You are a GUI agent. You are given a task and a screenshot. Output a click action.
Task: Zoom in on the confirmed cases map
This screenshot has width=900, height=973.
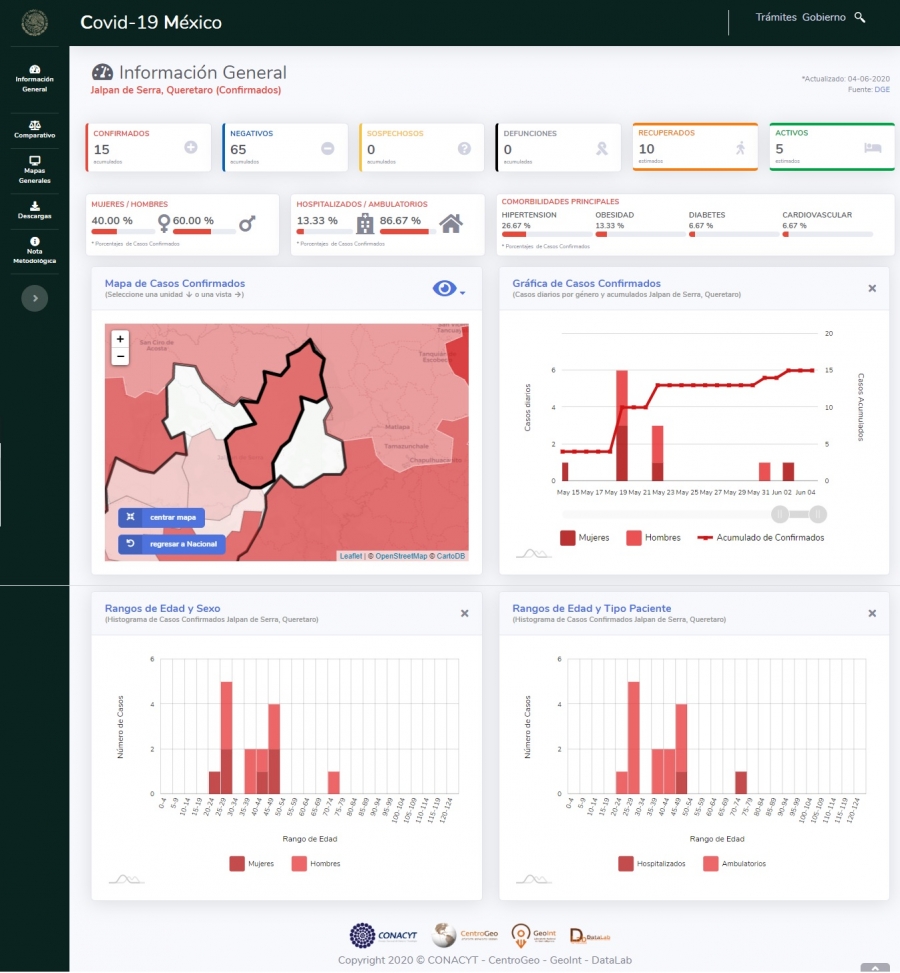120,339
